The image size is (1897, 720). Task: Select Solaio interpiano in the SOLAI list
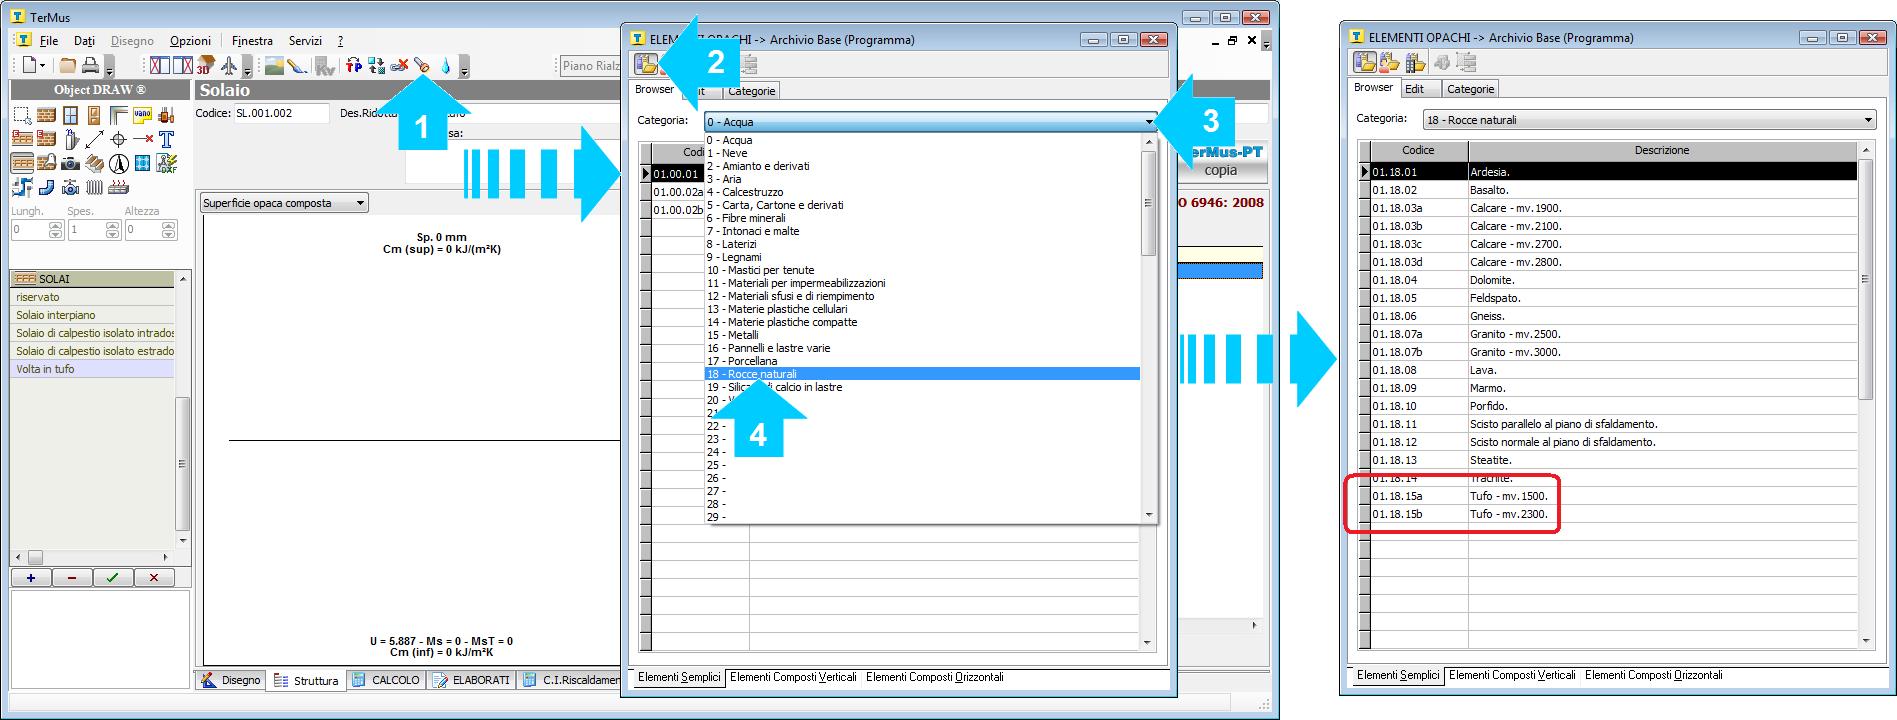56,315
